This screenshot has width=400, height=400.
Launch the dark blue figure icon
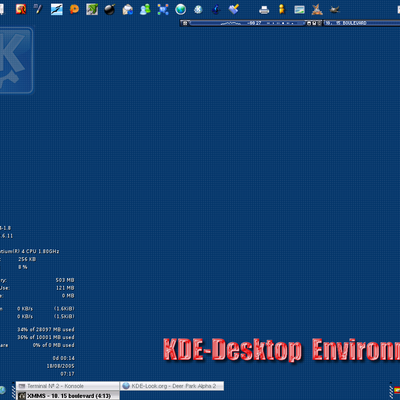pos(216,9)
